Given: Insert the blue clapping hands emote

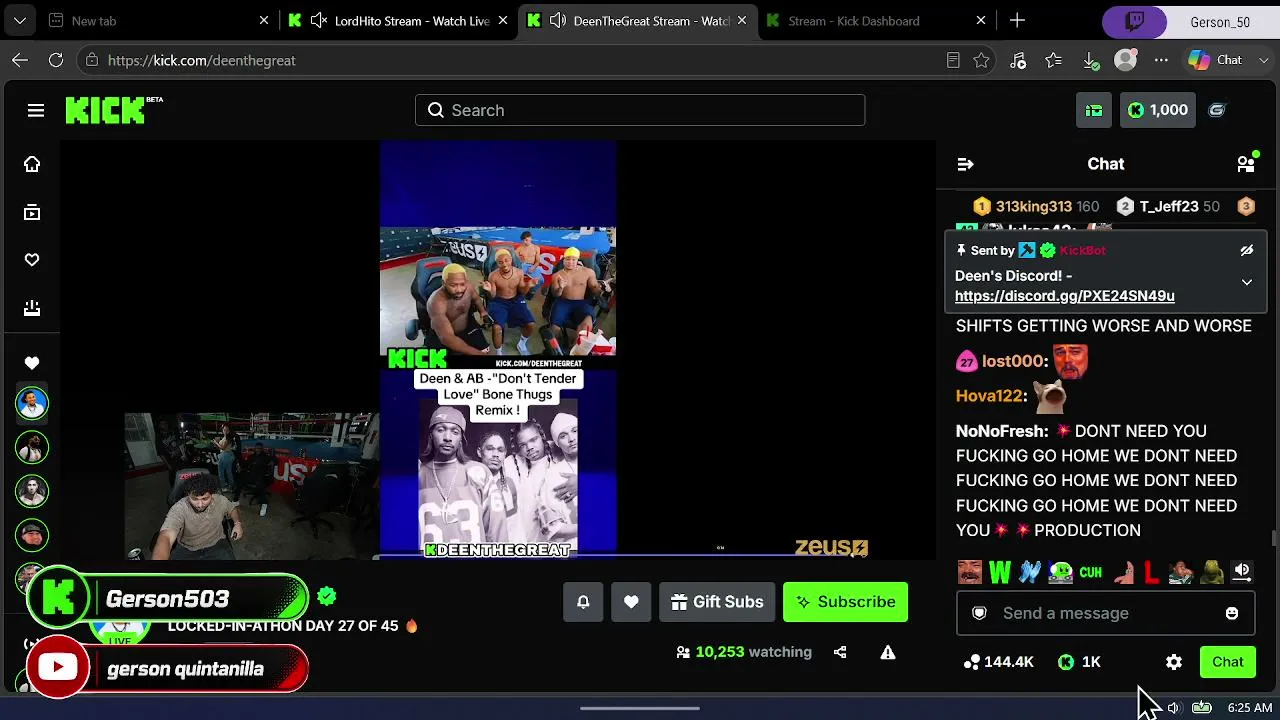Looking at the screenshot, I should tap(1030, 572).
